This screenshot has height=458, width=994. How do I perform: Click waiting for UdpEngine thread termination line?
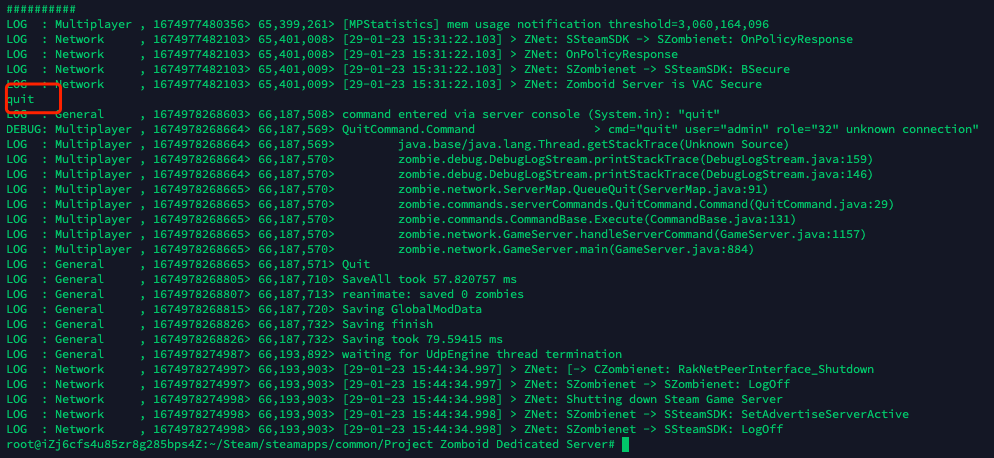click(x=314, y=354)
